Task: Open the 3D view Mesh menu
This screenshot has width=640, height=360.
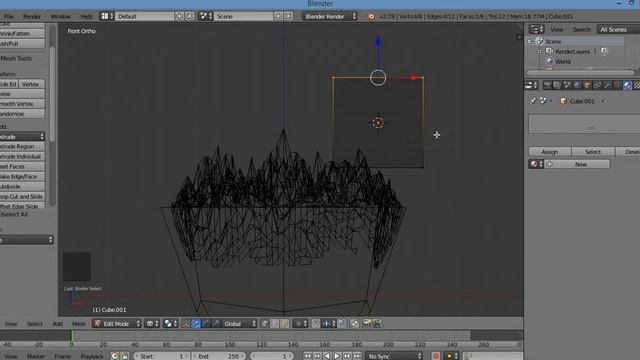Action: pyautogui.click(x=79, y=324)
